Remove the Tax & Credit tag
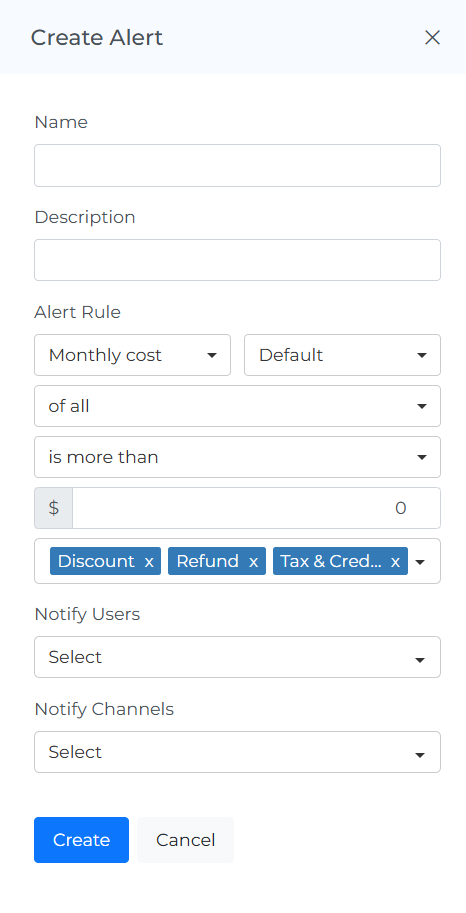The width and height of the screenshot is (466, 913). pyautogui.click(x=396, y=561)
